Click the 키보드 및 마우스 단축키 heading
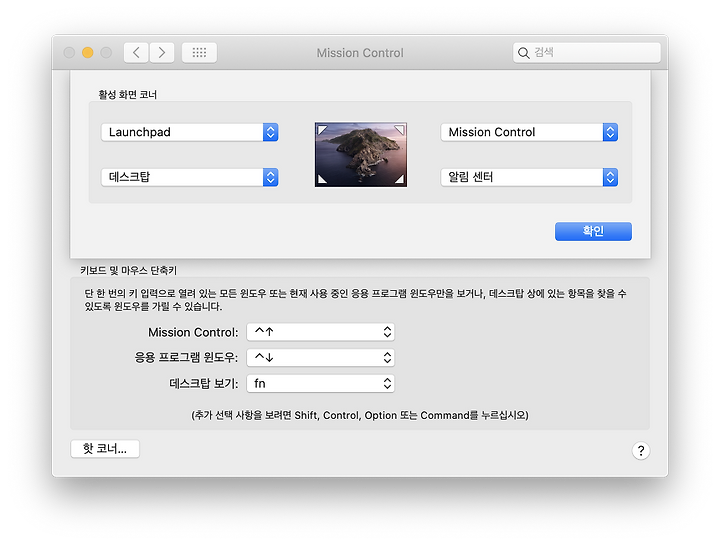 [x=129, y=270]
